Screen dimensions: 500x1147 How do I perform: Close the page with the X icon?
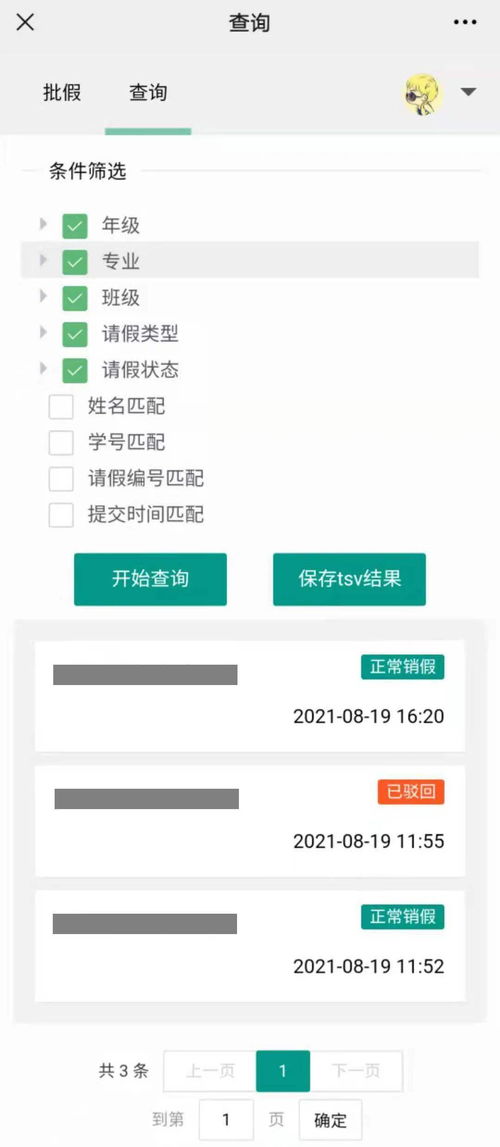(25, 22)
